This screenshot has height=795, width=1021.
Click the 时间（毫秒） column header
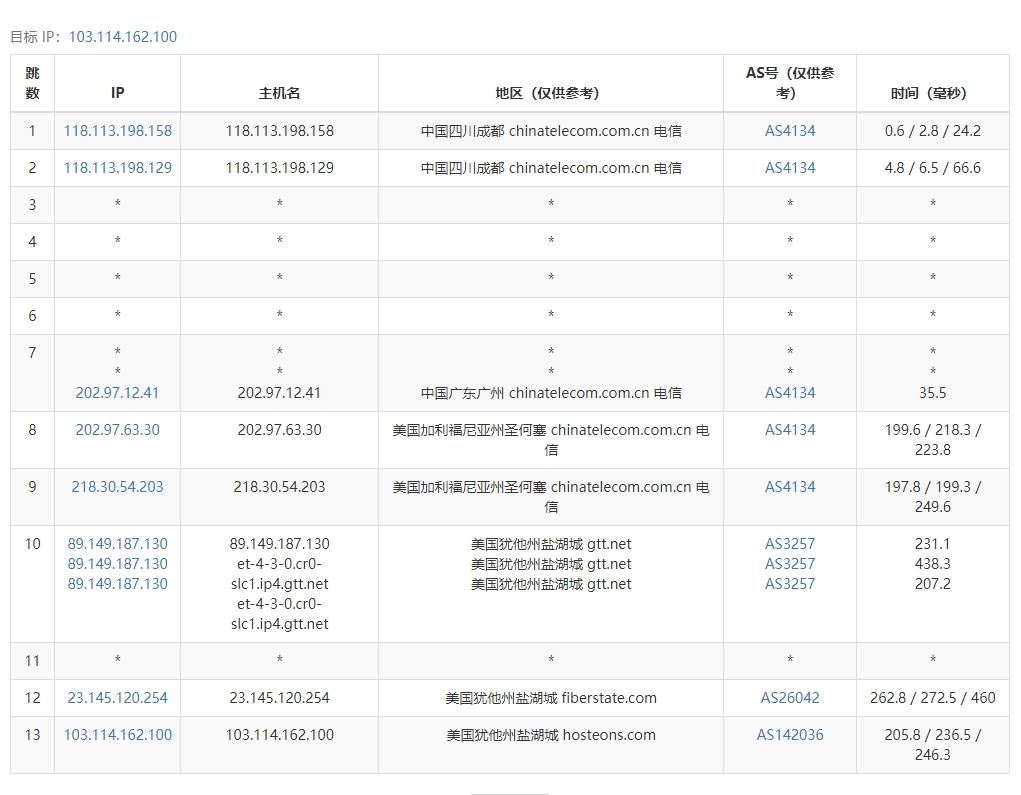932,93
